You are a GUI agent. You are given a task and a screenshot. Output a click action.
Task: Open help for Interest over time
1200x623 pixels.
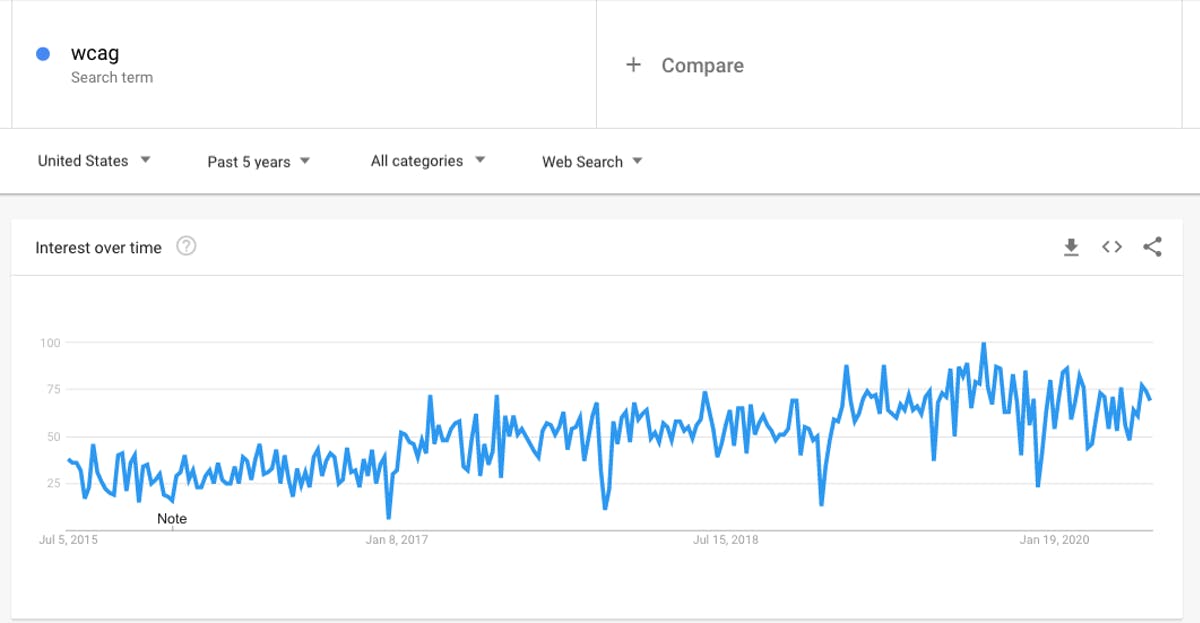tap(186, 246)
